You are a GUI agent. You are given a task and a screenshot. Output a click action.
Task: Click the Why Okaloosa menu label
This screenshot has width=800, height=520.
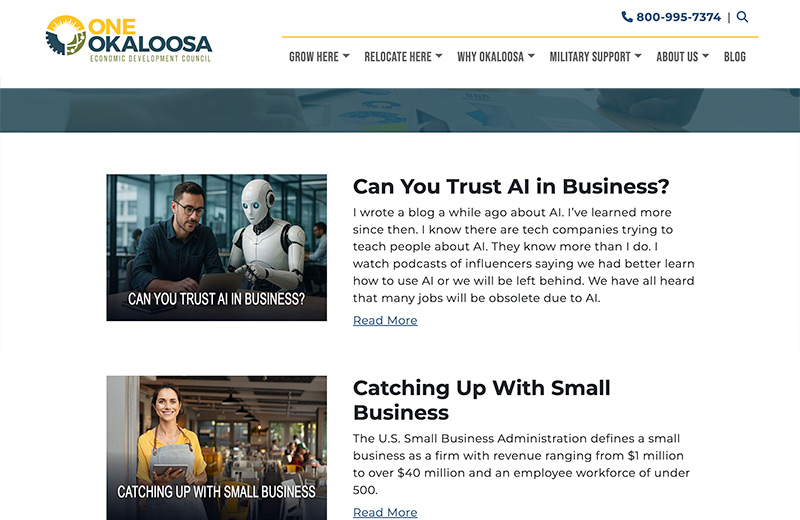coord(490,57)
